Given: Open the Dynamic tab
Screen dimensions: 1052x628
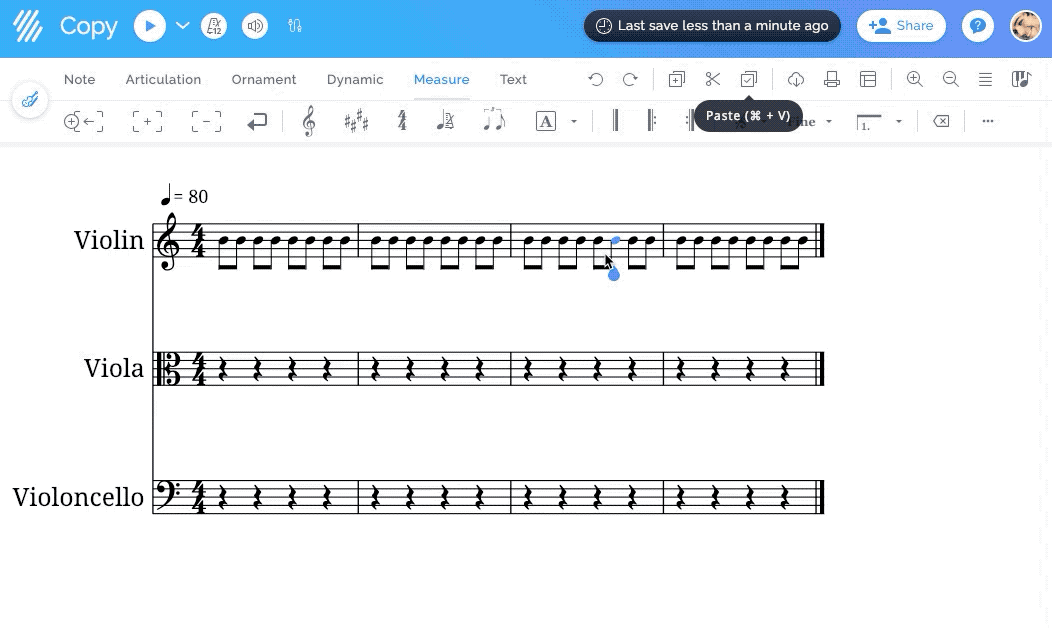Looking at the screenshot, I should (x=355, y=79).
